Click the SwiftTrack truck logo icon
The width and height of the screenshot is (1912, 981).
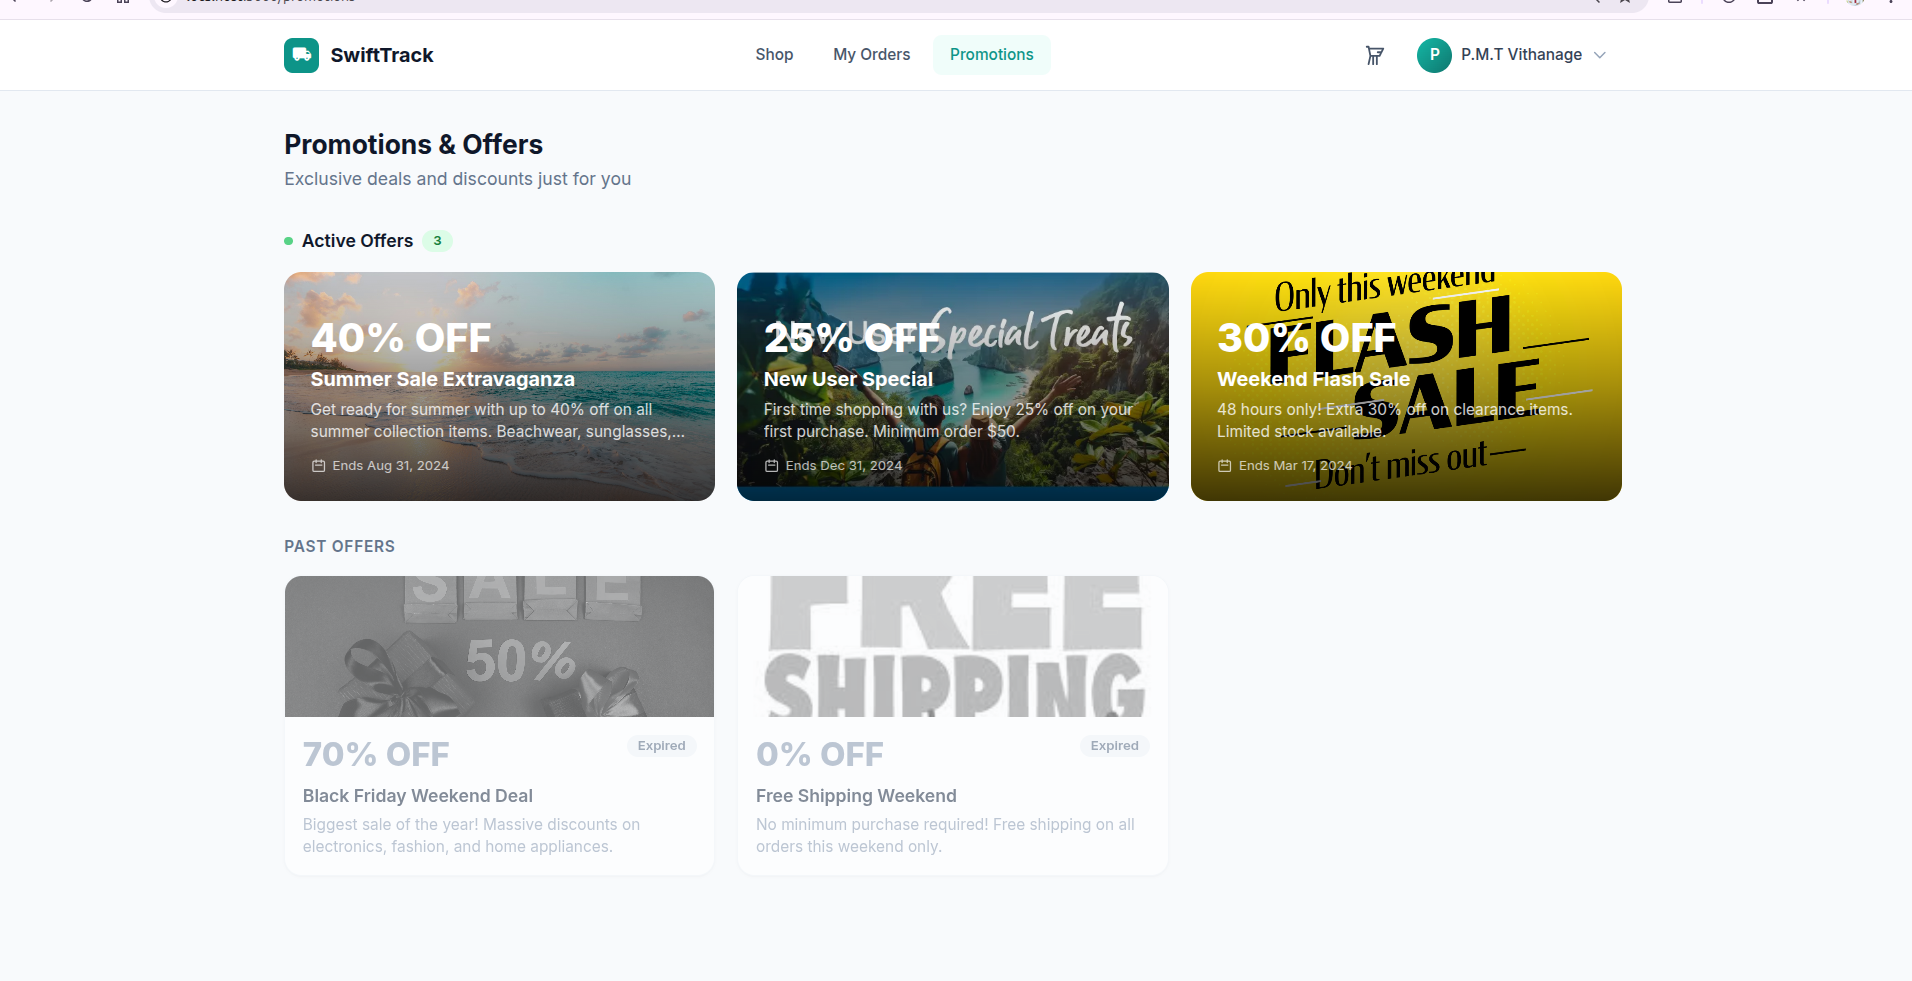click(x=301, y=55)
